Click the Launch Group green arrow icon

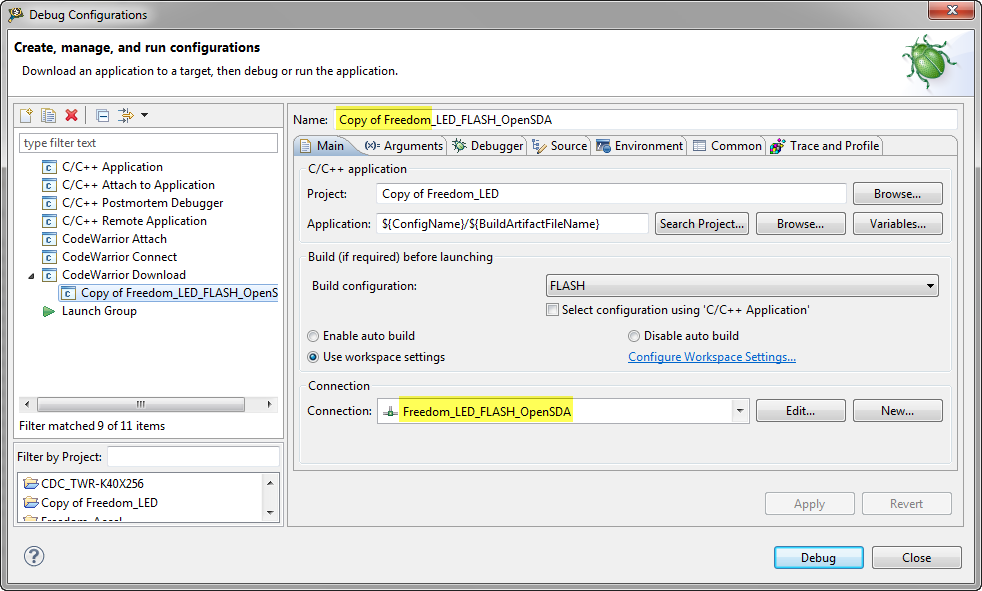pyautogui.click(x=48, y=311)
